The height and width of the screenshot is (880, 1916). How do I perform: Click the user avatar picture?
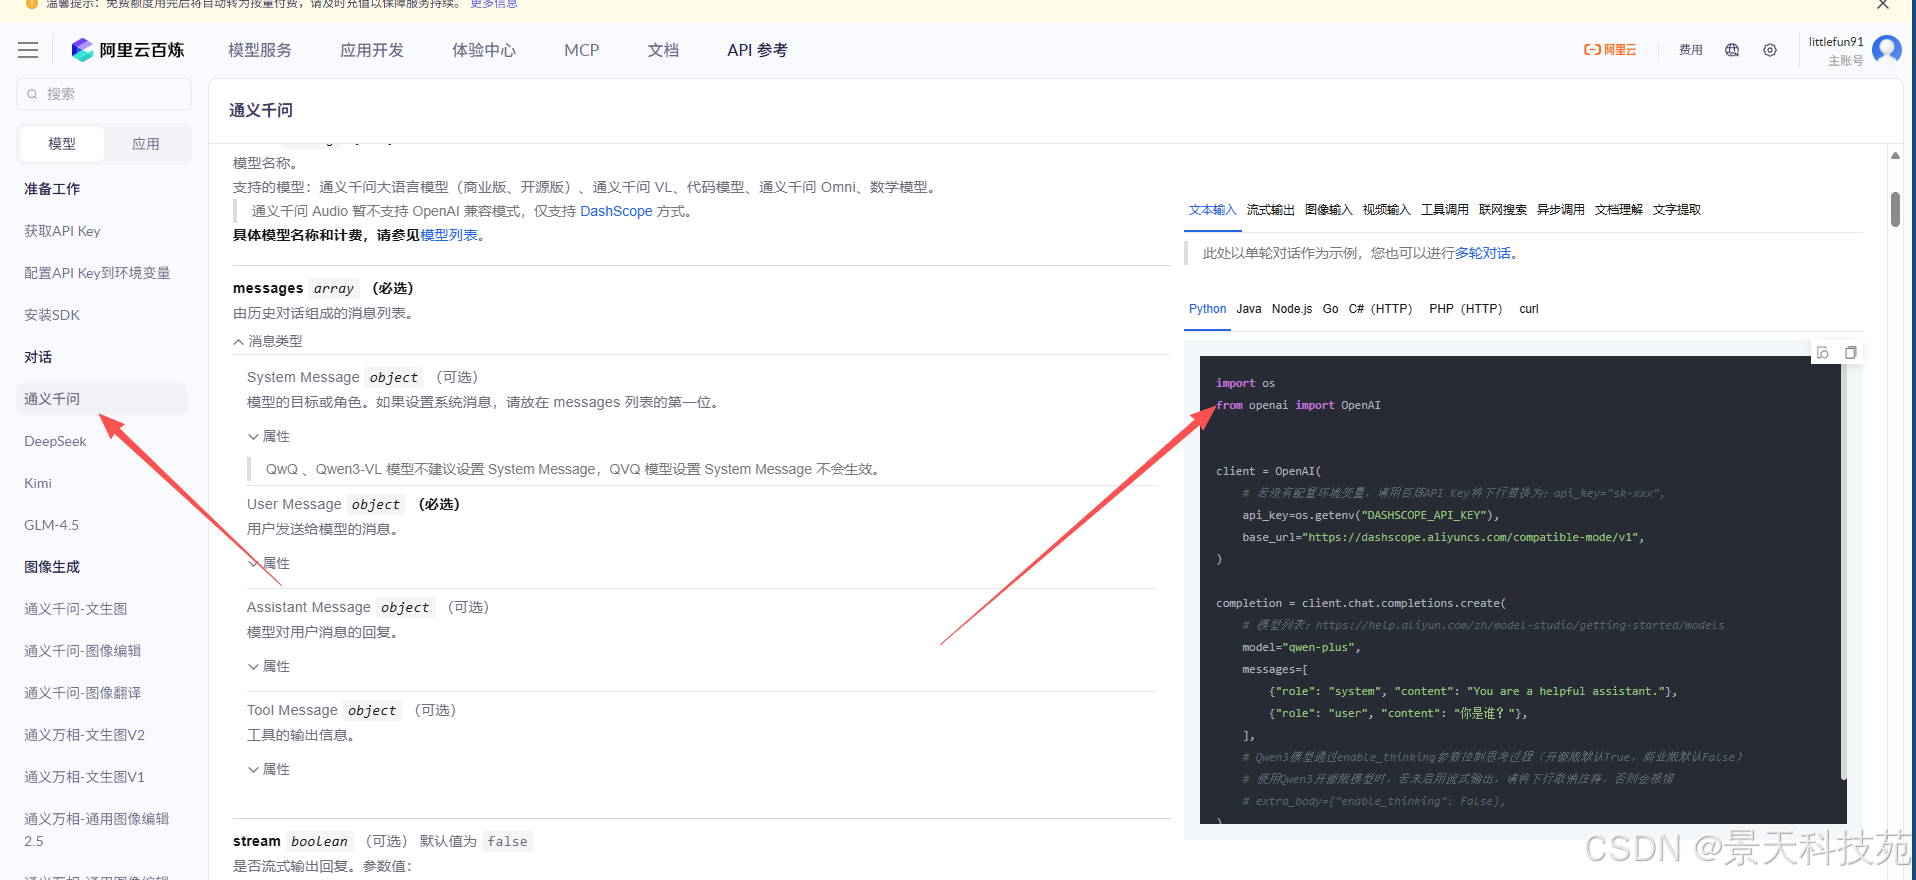(1886, 49)
